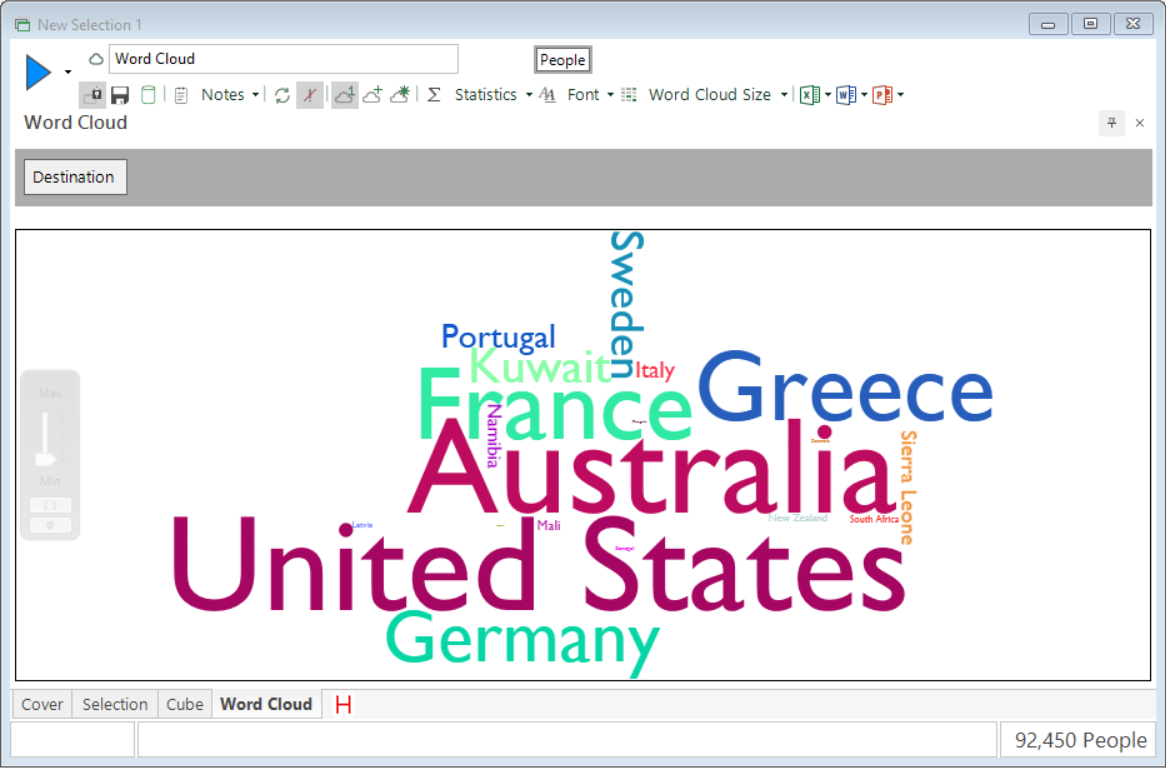1166x768 pixels.
Task: Click the Font letters icon
Action: (547, 95)
